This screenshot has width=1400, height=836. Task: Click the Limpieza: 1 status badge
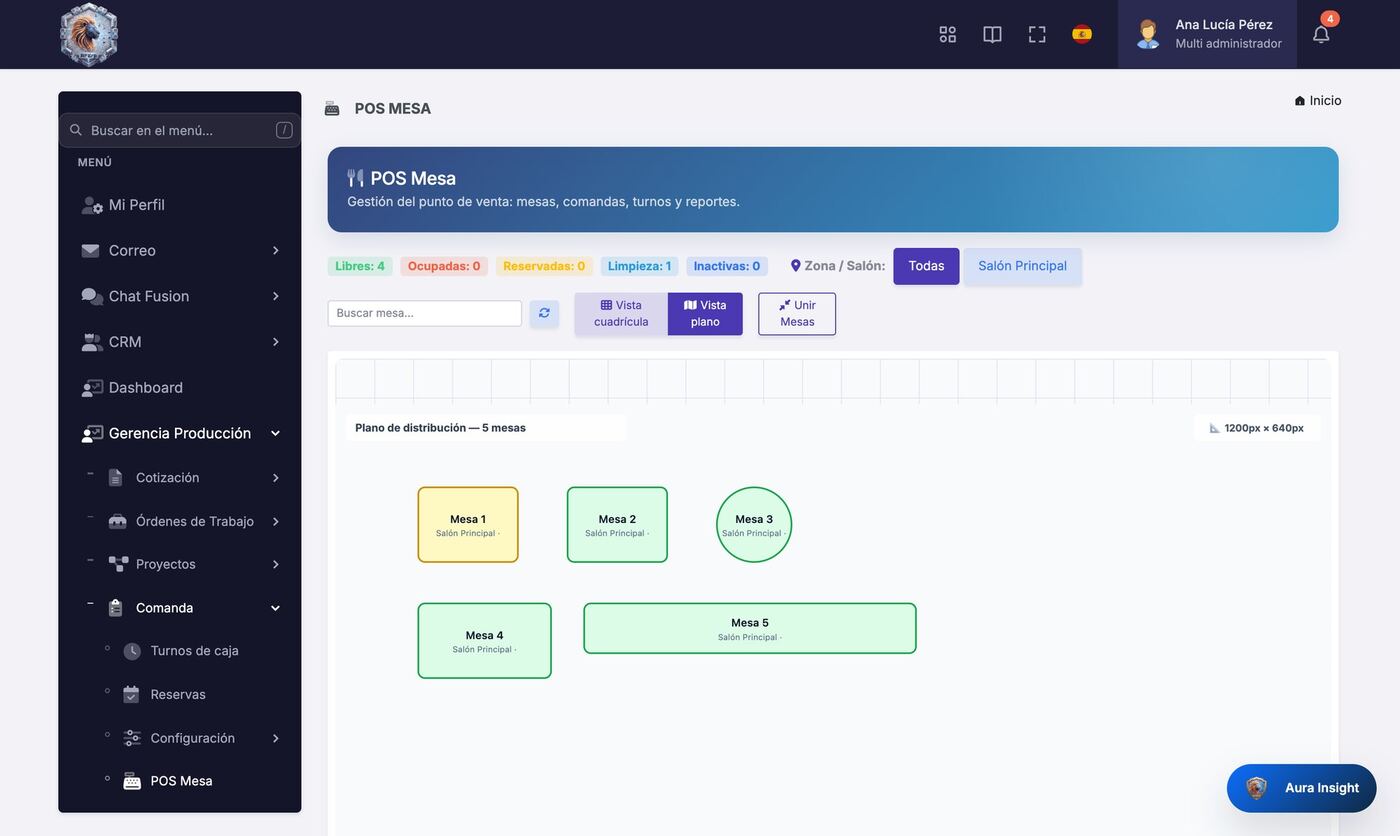point(639,266)
